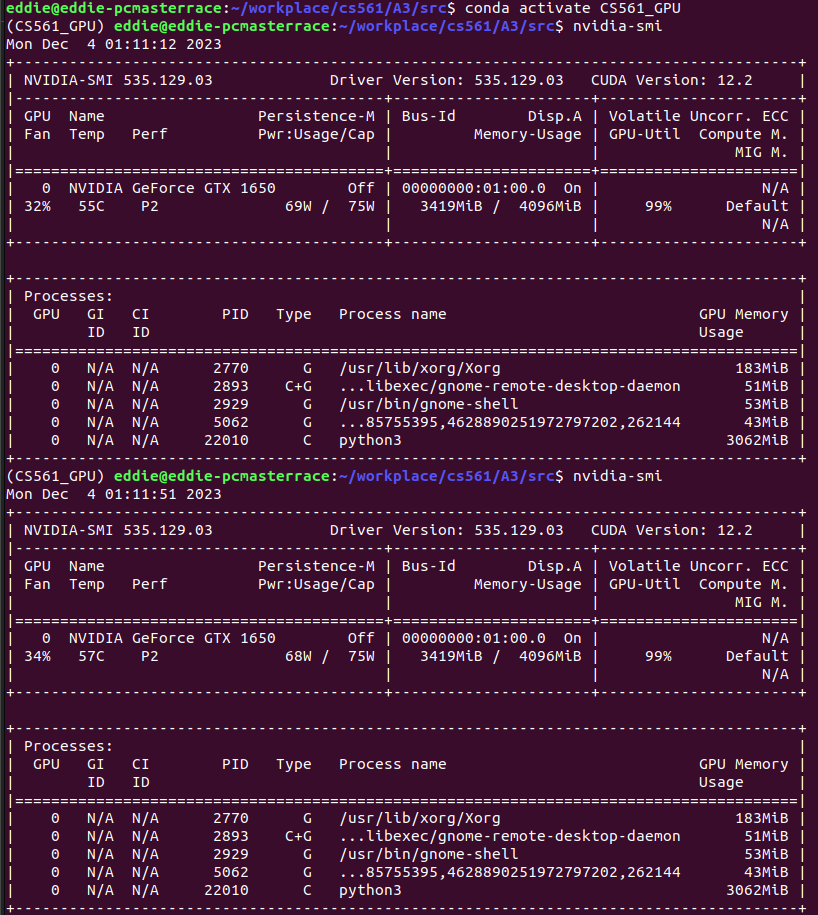Click PID '5062' in the 01:11:51 process list

(x=231, y=872)
